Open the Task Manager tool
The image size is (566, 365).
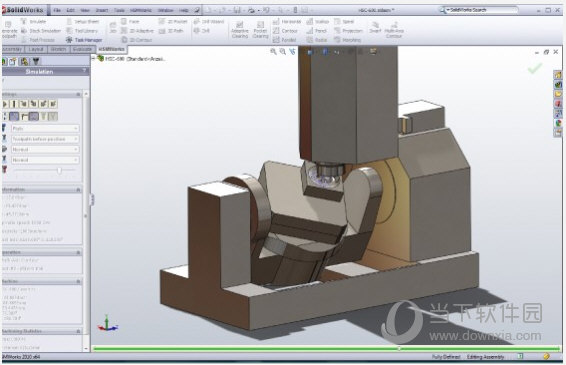(84, 40)
